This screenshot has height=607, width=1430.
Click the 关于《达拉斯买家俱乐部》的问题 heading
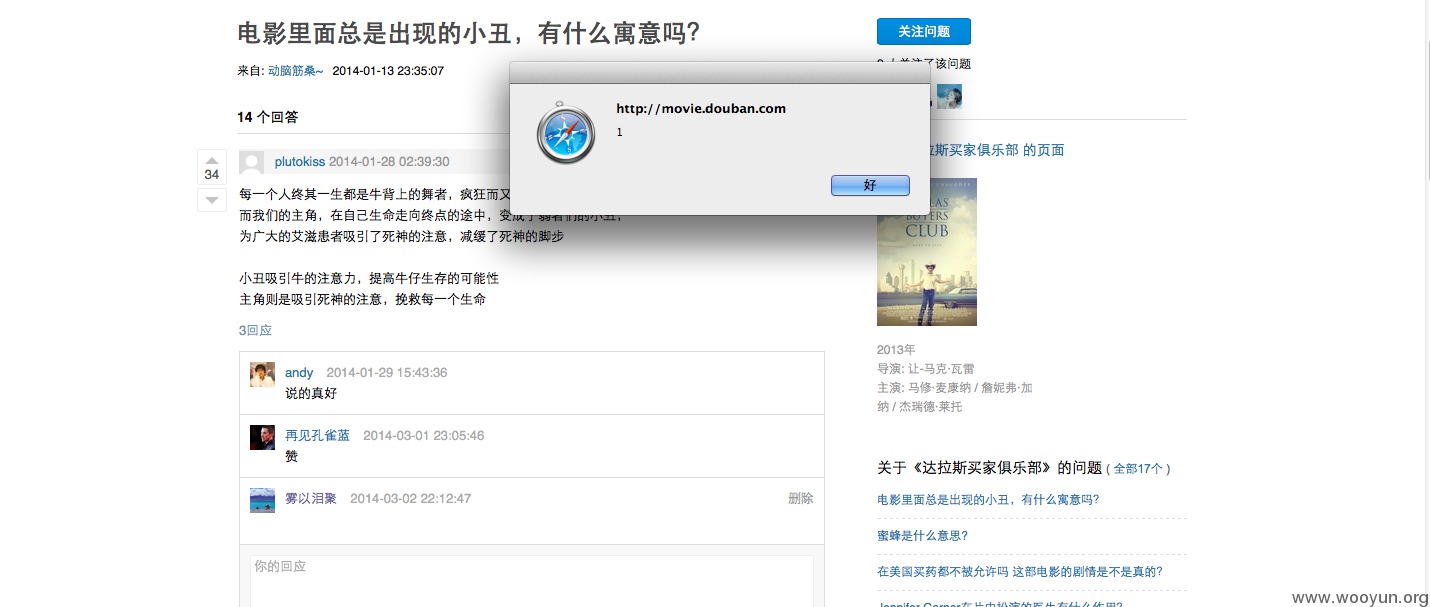coord(989,467)
